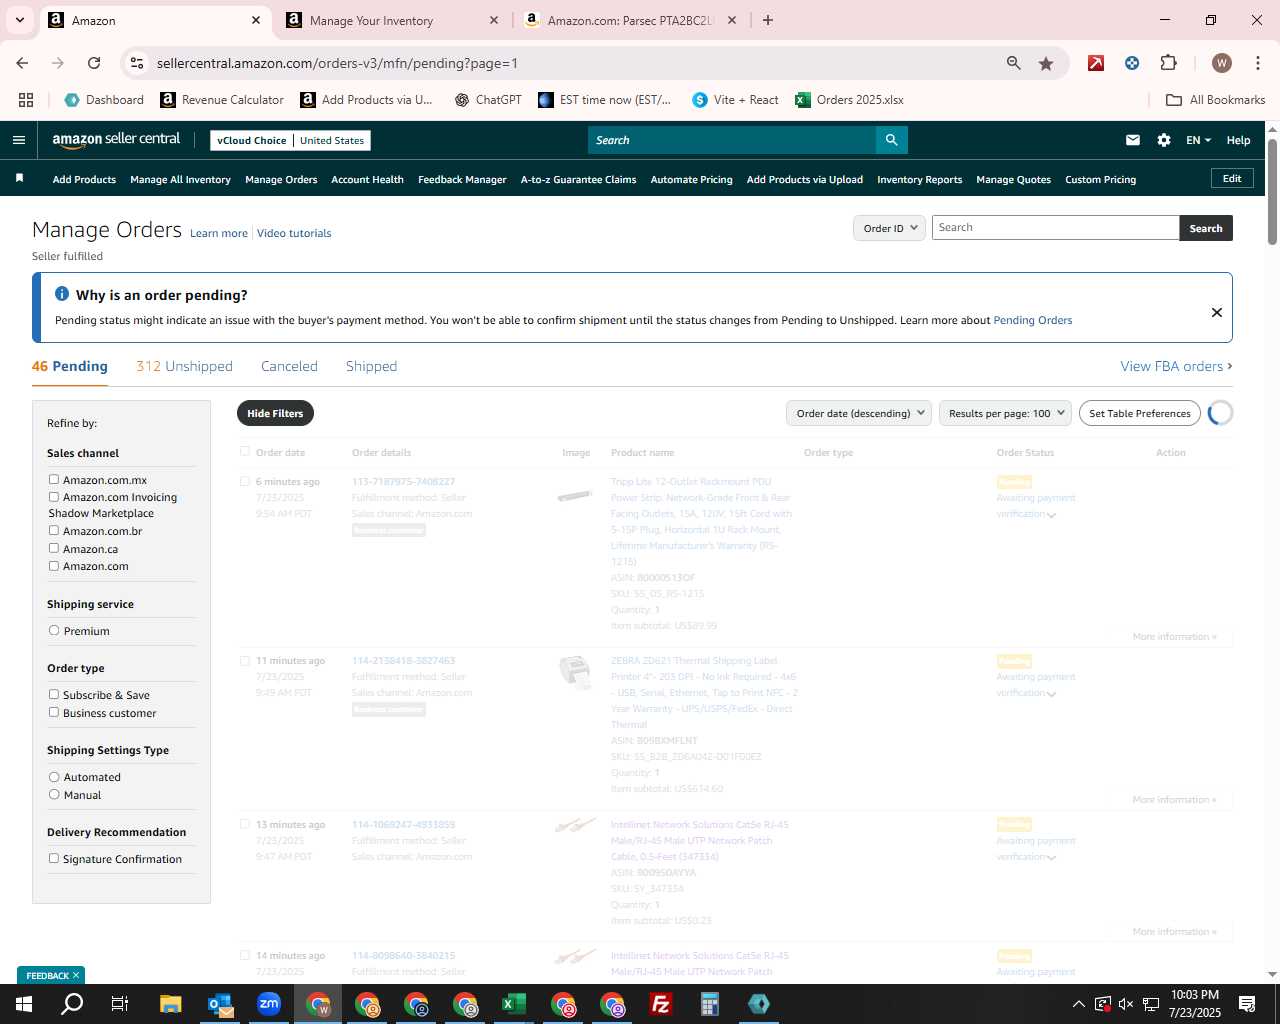Screen dimensions: 1280x1024
Task: Open the browser zoom magnifier icon
Action: 1014,63
